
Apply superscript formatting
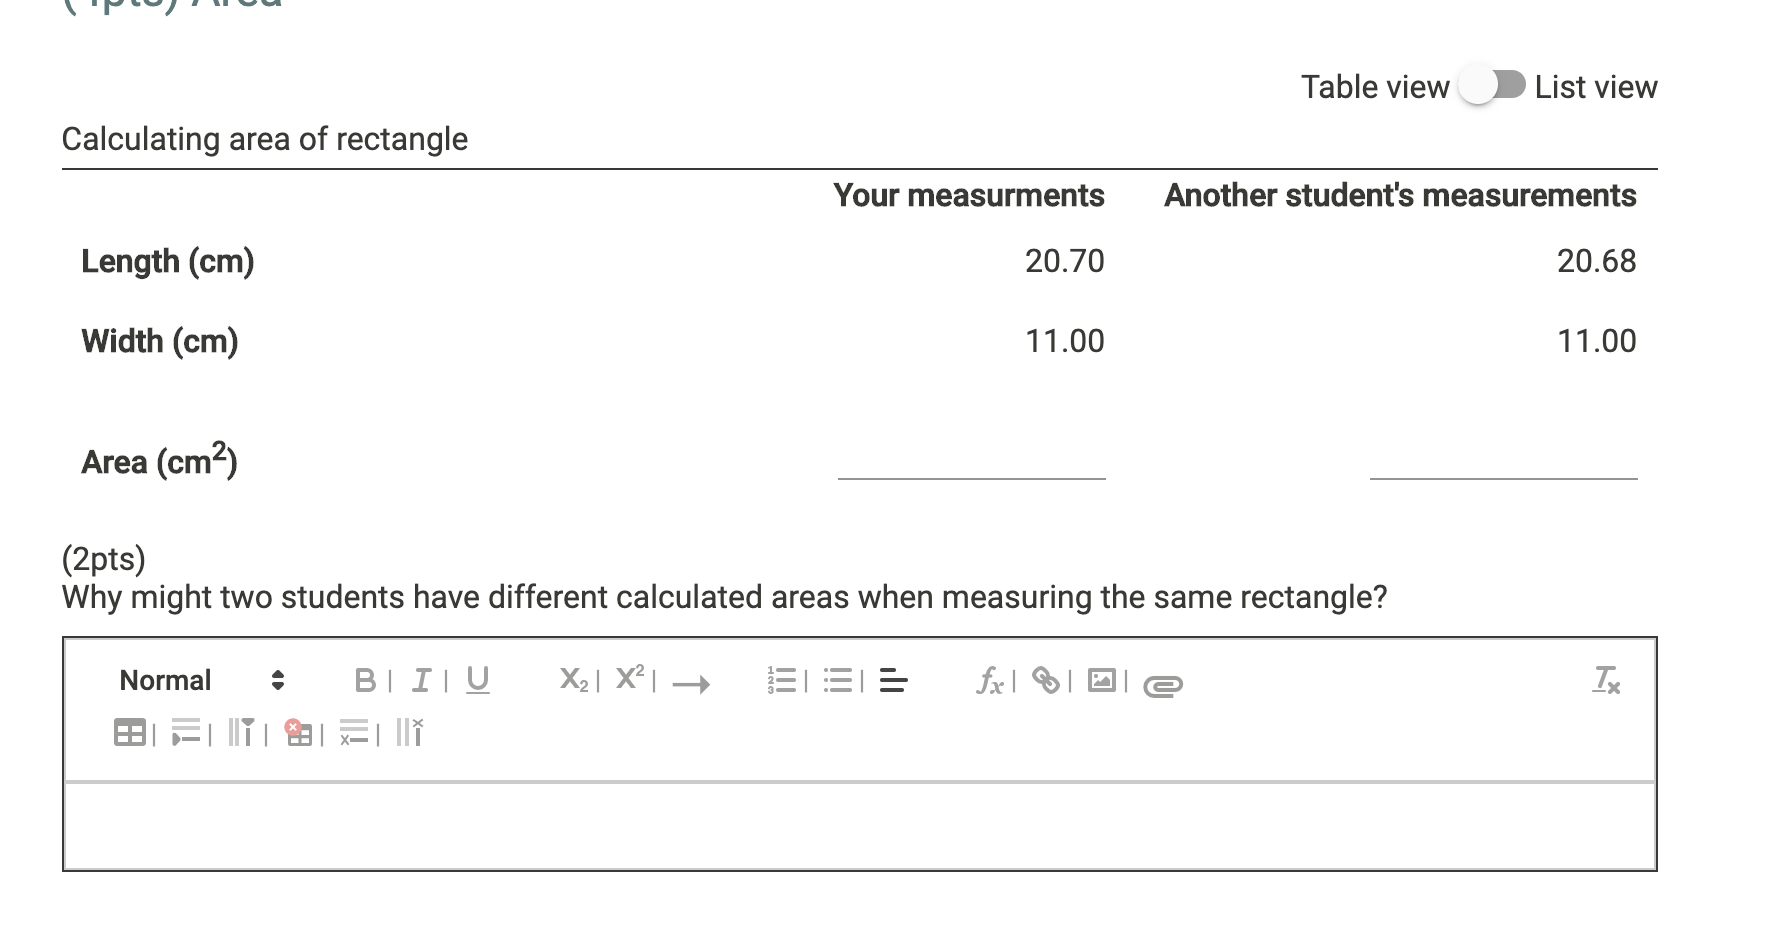[x=628, y=678]
